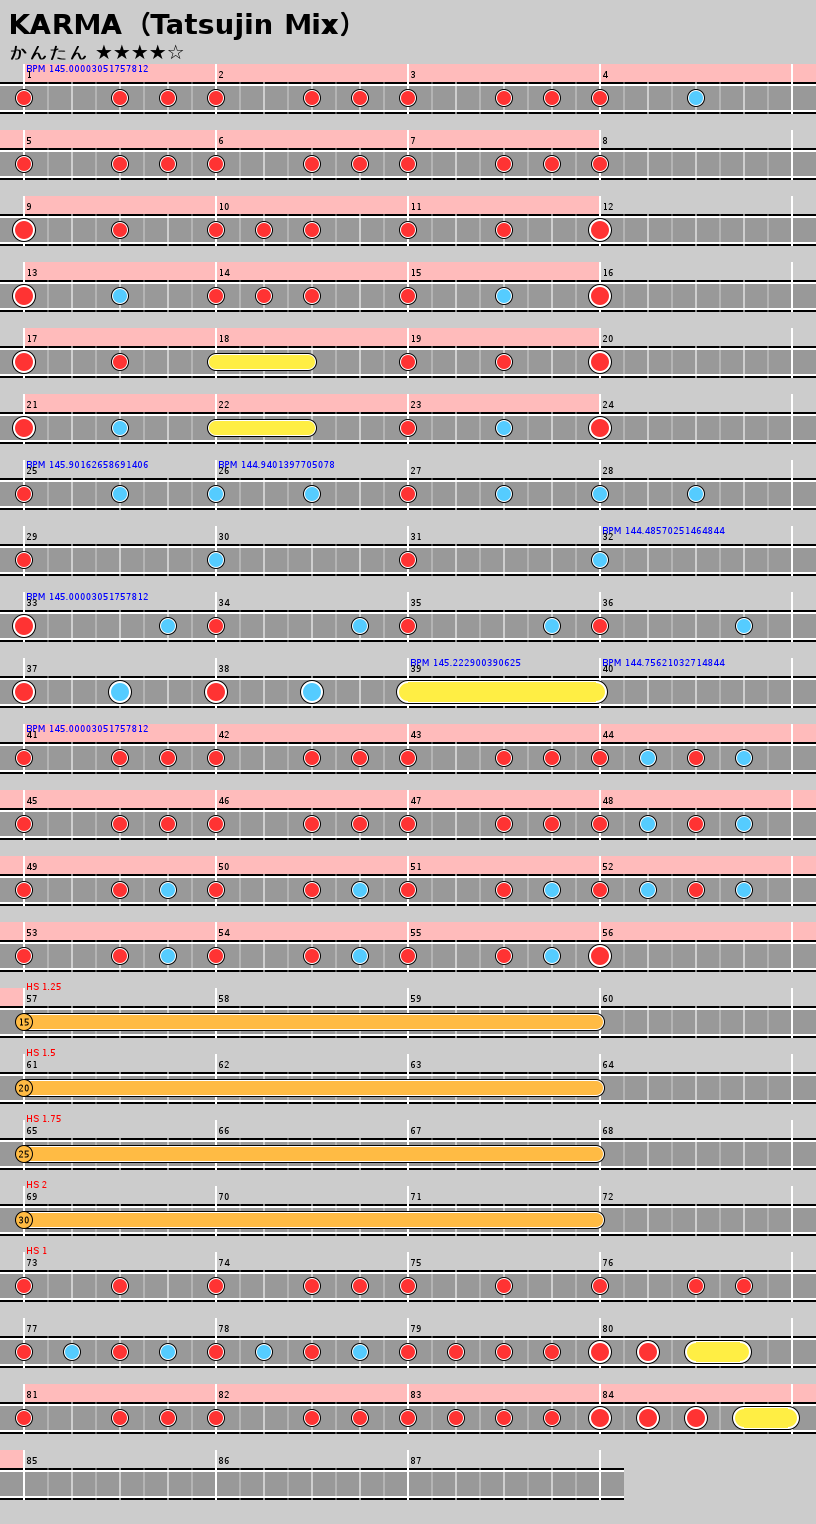The image size is (816, 1524).
Task: Click the blue note in measure 4
Action: click(x=696, y=98)
